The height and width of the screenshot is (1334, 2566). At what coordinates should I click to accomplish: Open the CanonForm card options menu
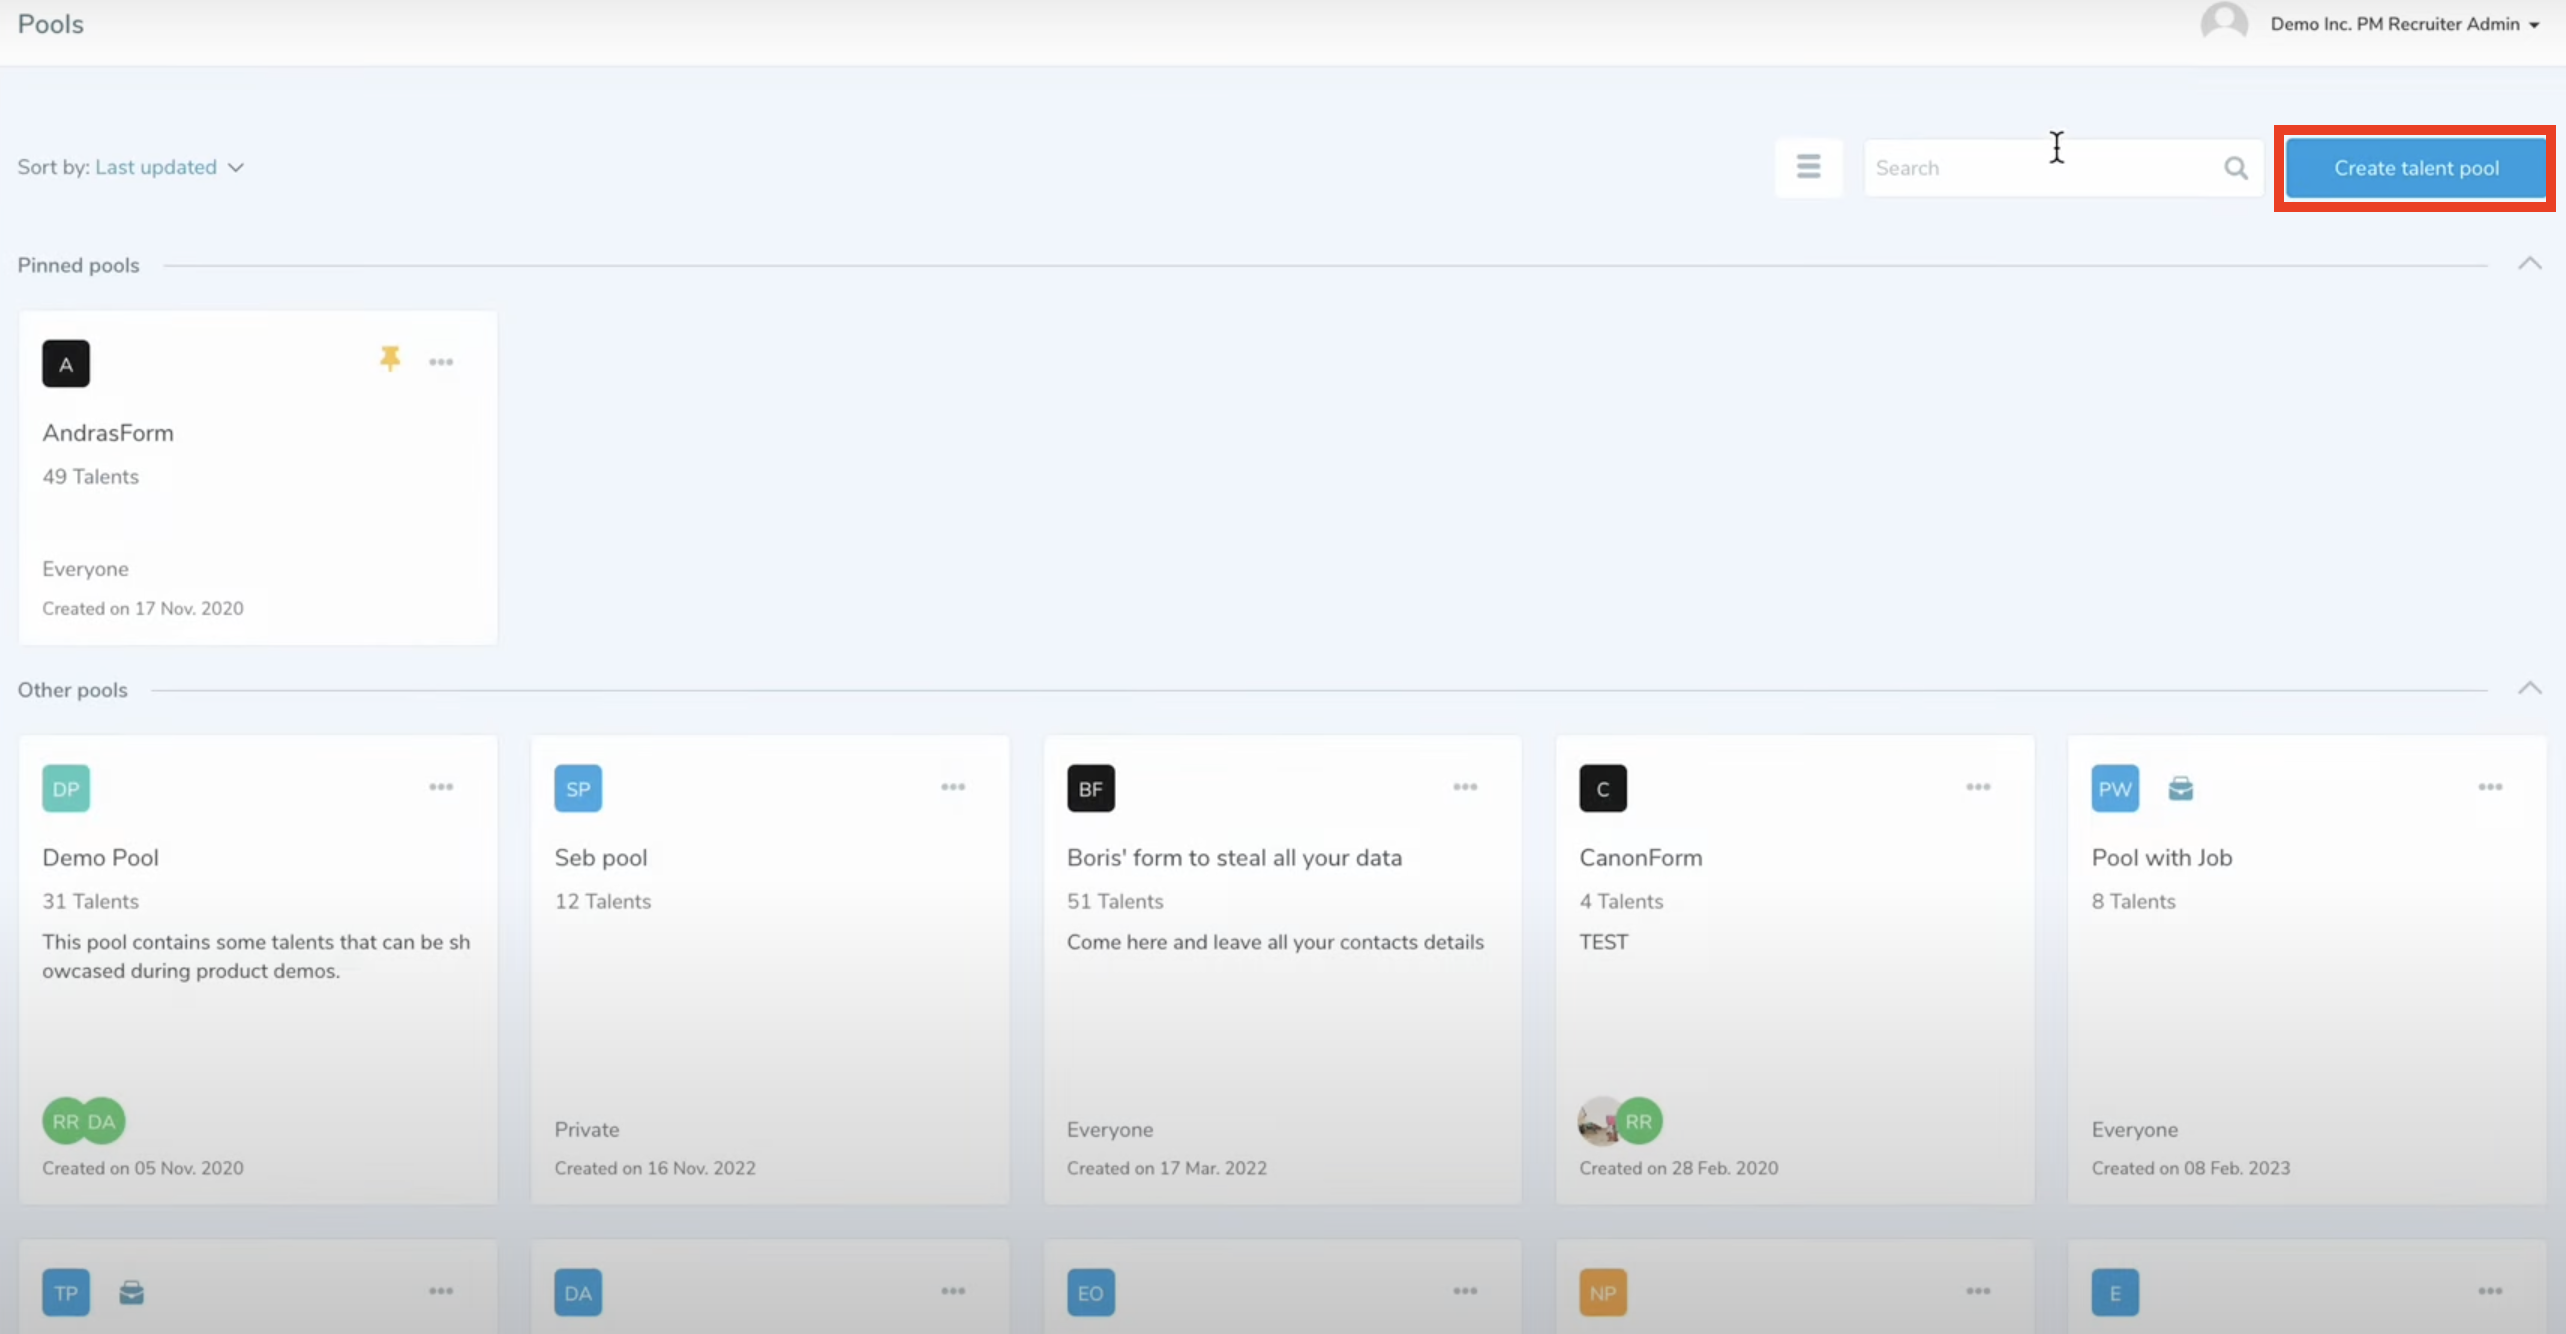coord(1978,787)
